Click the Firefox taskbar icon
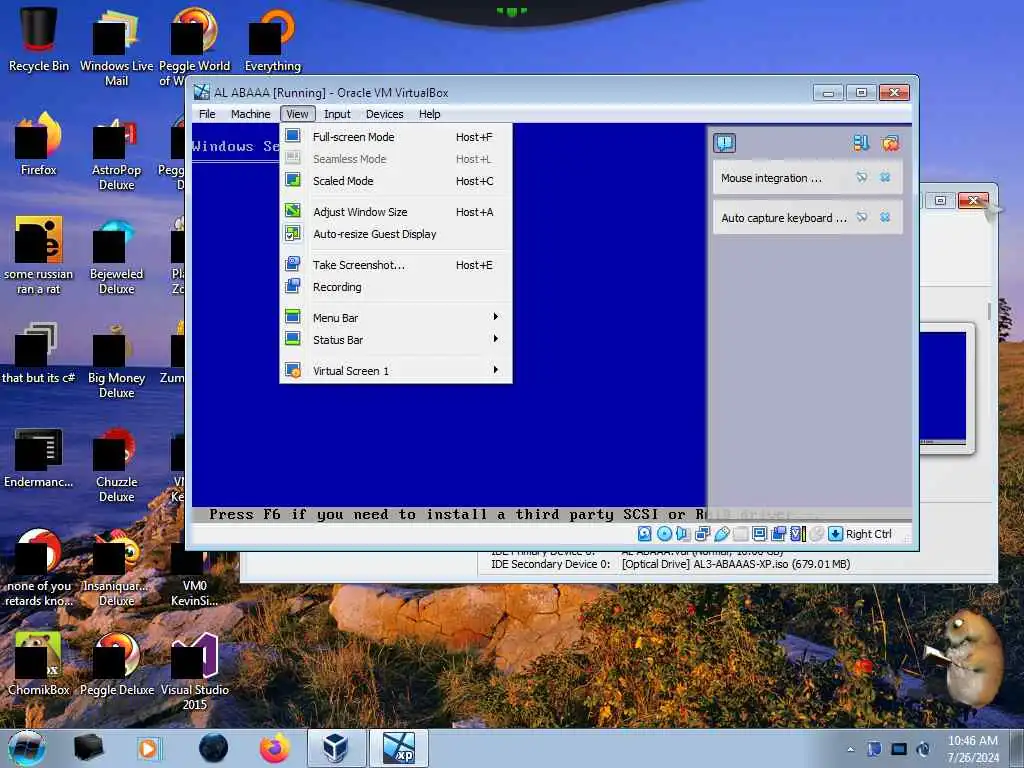1024x768 pixels. (274, 748)
